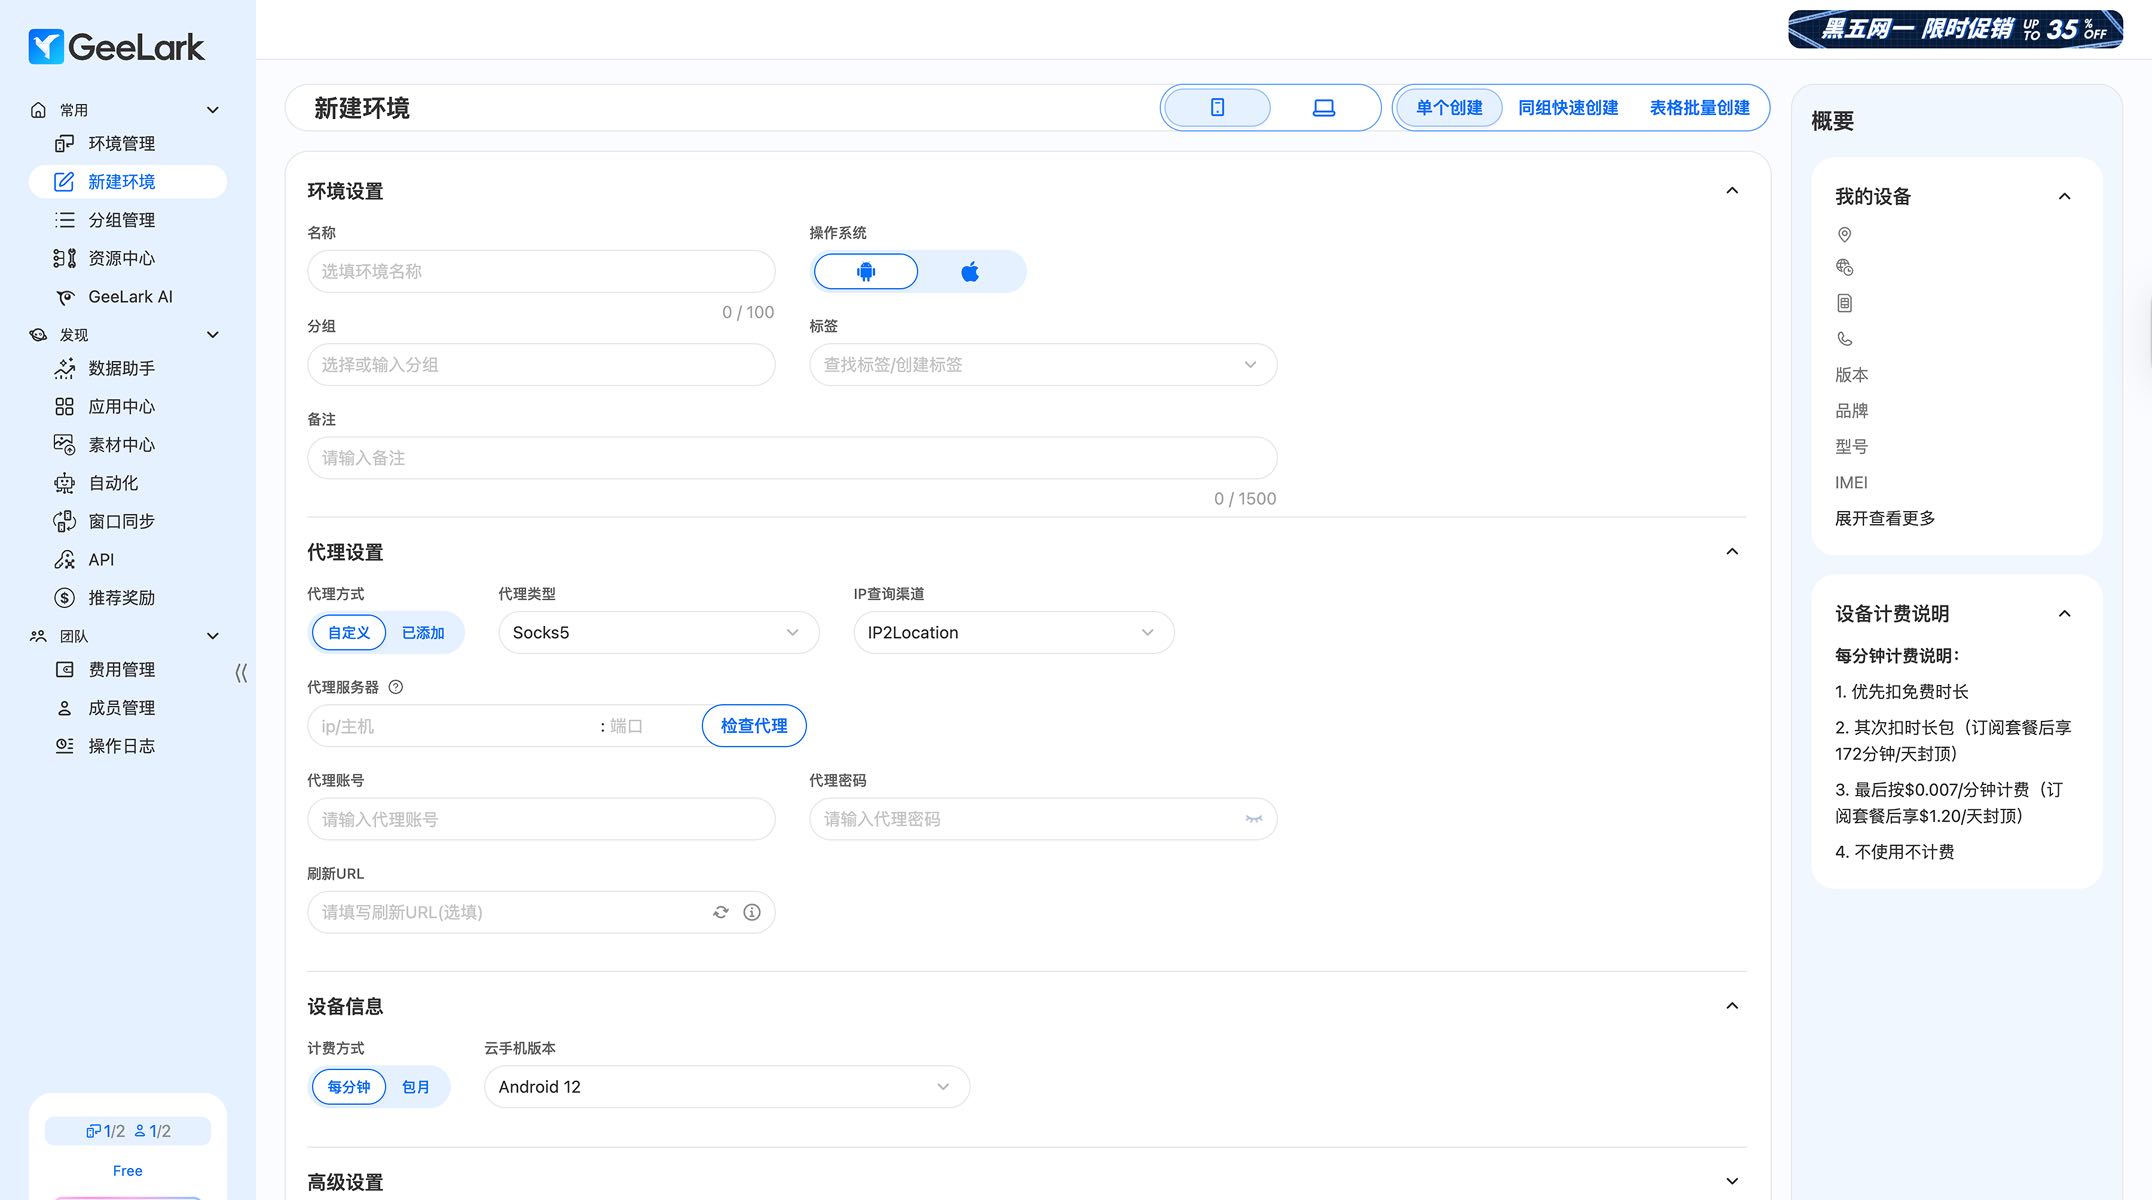Click the 名称 environment name input field
The width and height of the screenshot is (2152, 1200).
click(540, 272)
